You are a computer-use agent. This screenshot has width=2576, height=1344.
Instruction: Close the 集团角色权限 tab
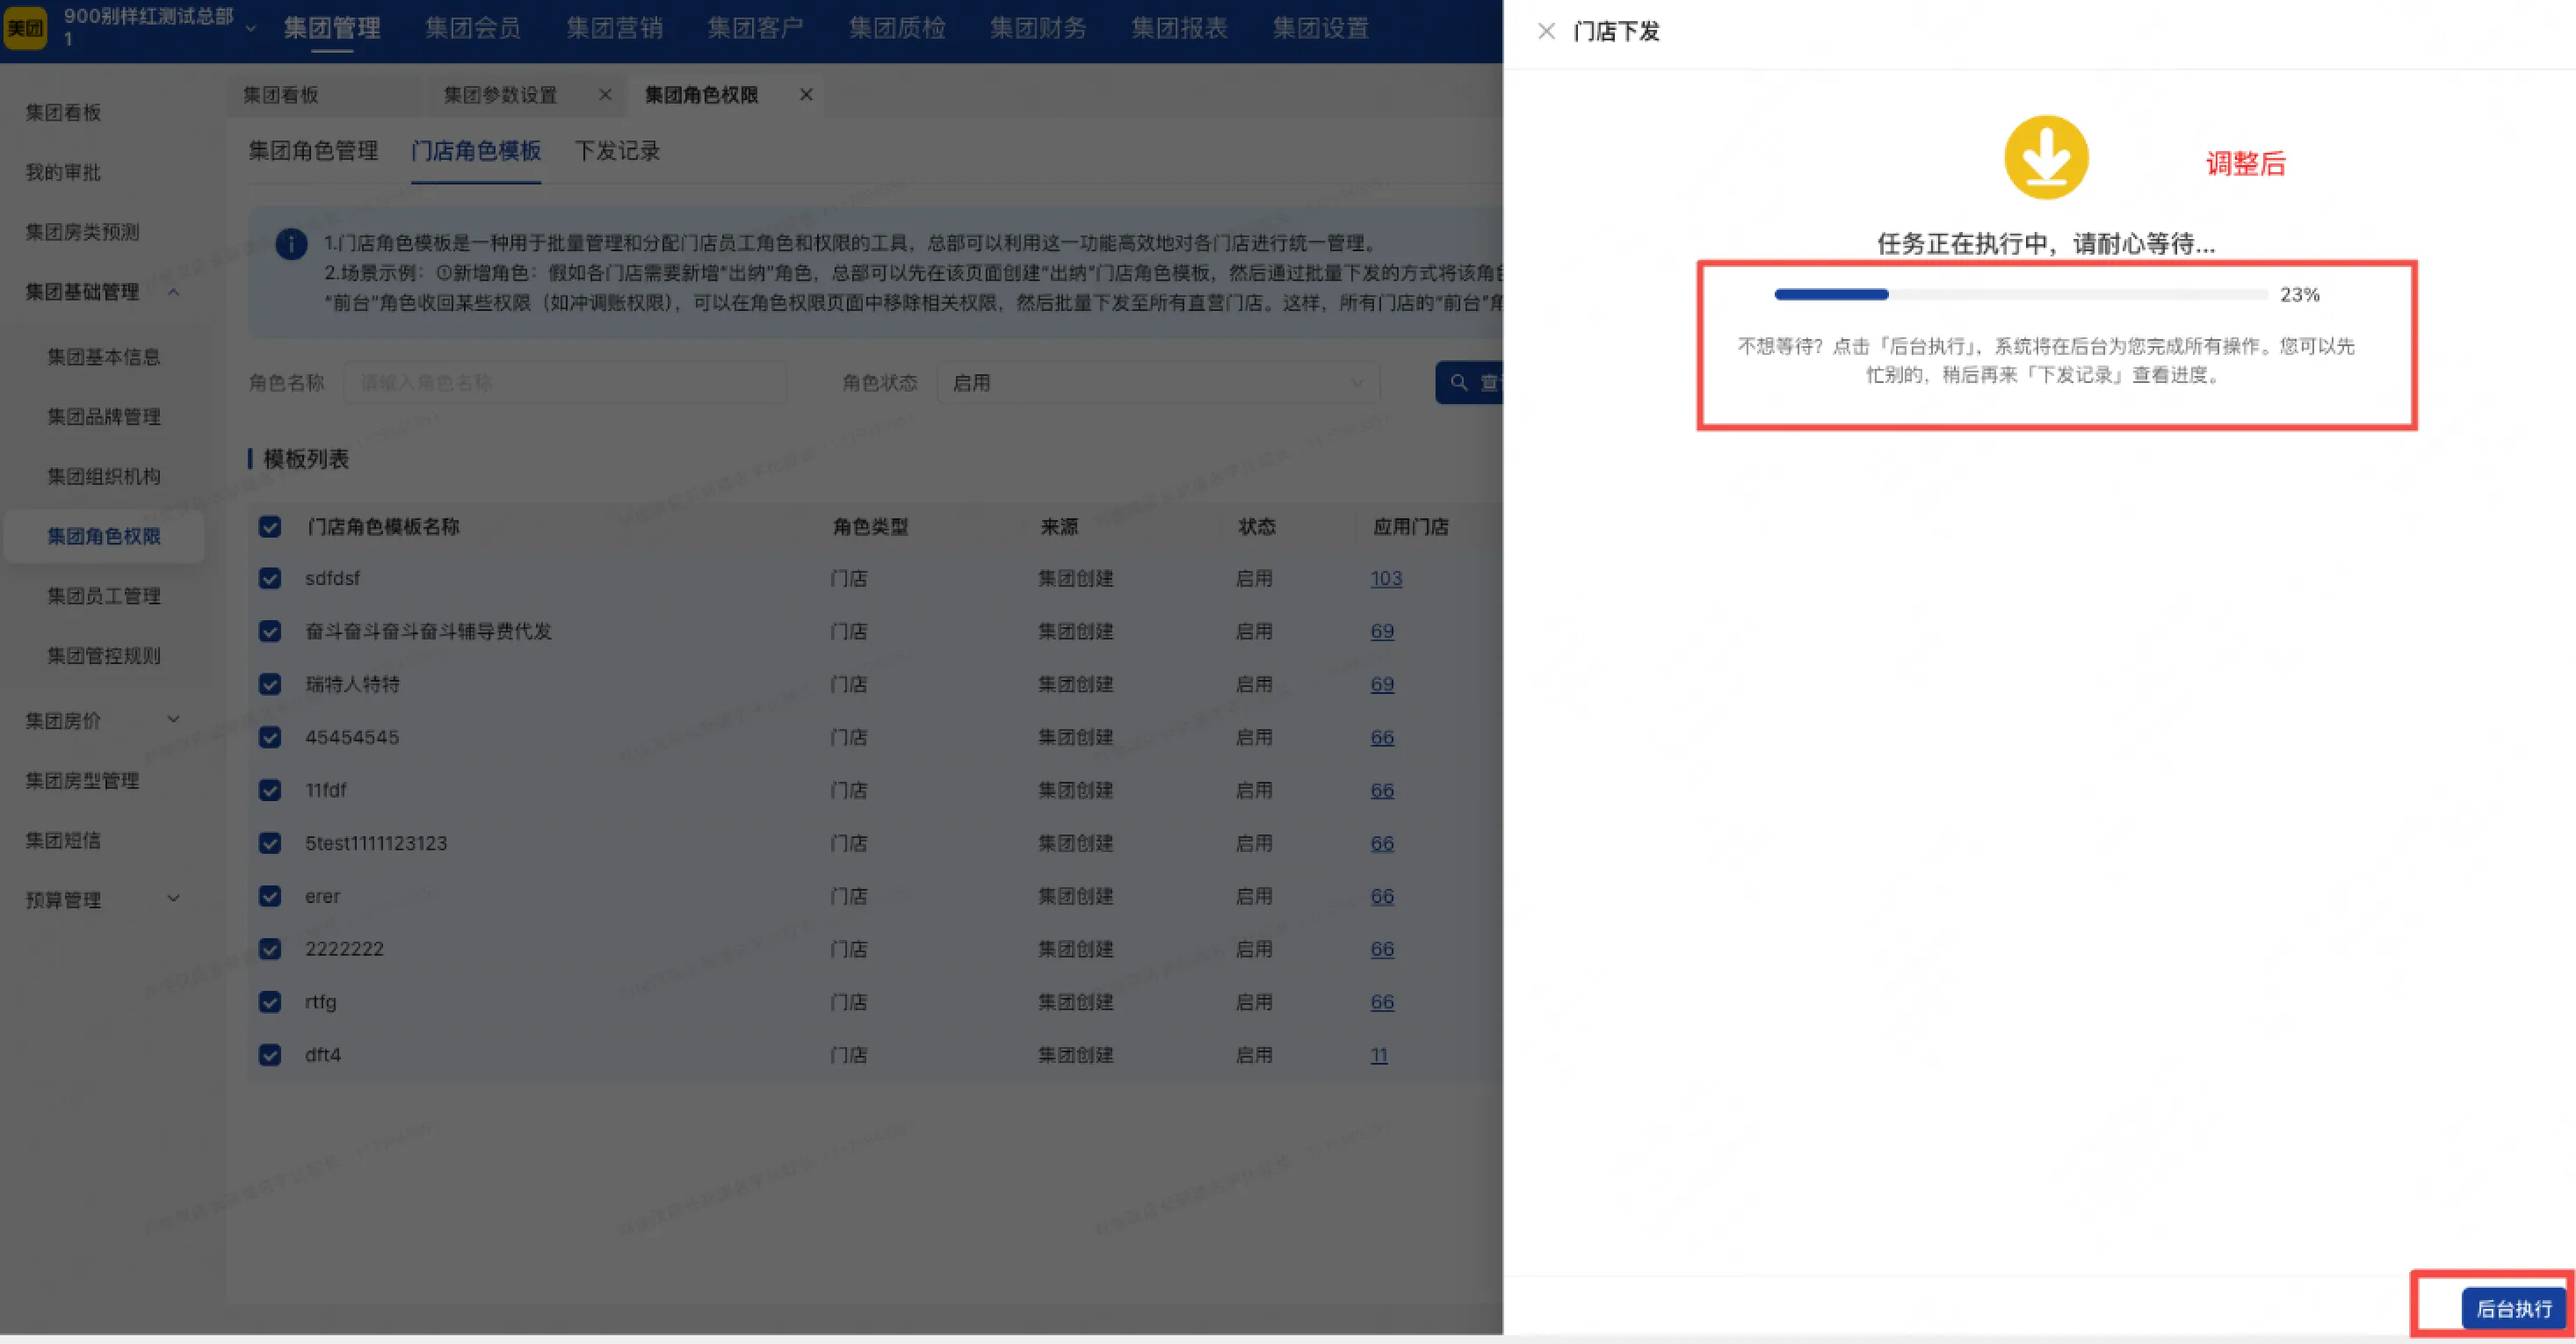[806, 95]
